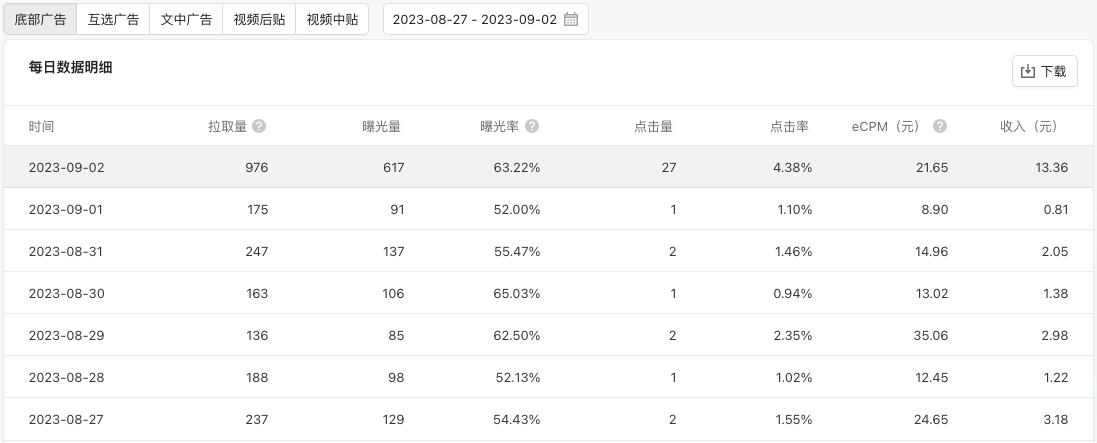Viewport: 1097px width, 443px height.
Task: Select the 视频中贴 tab
Action: (x=332, y=20)
